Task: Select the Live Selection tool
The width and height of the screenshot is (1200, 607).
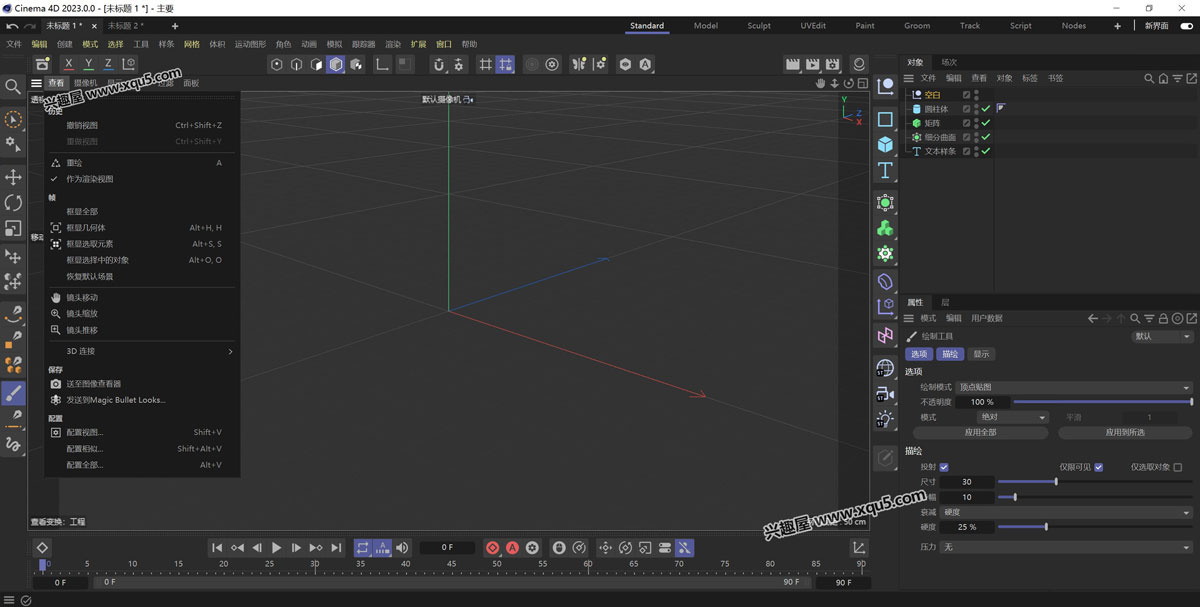Action: (x=13, y=119)
